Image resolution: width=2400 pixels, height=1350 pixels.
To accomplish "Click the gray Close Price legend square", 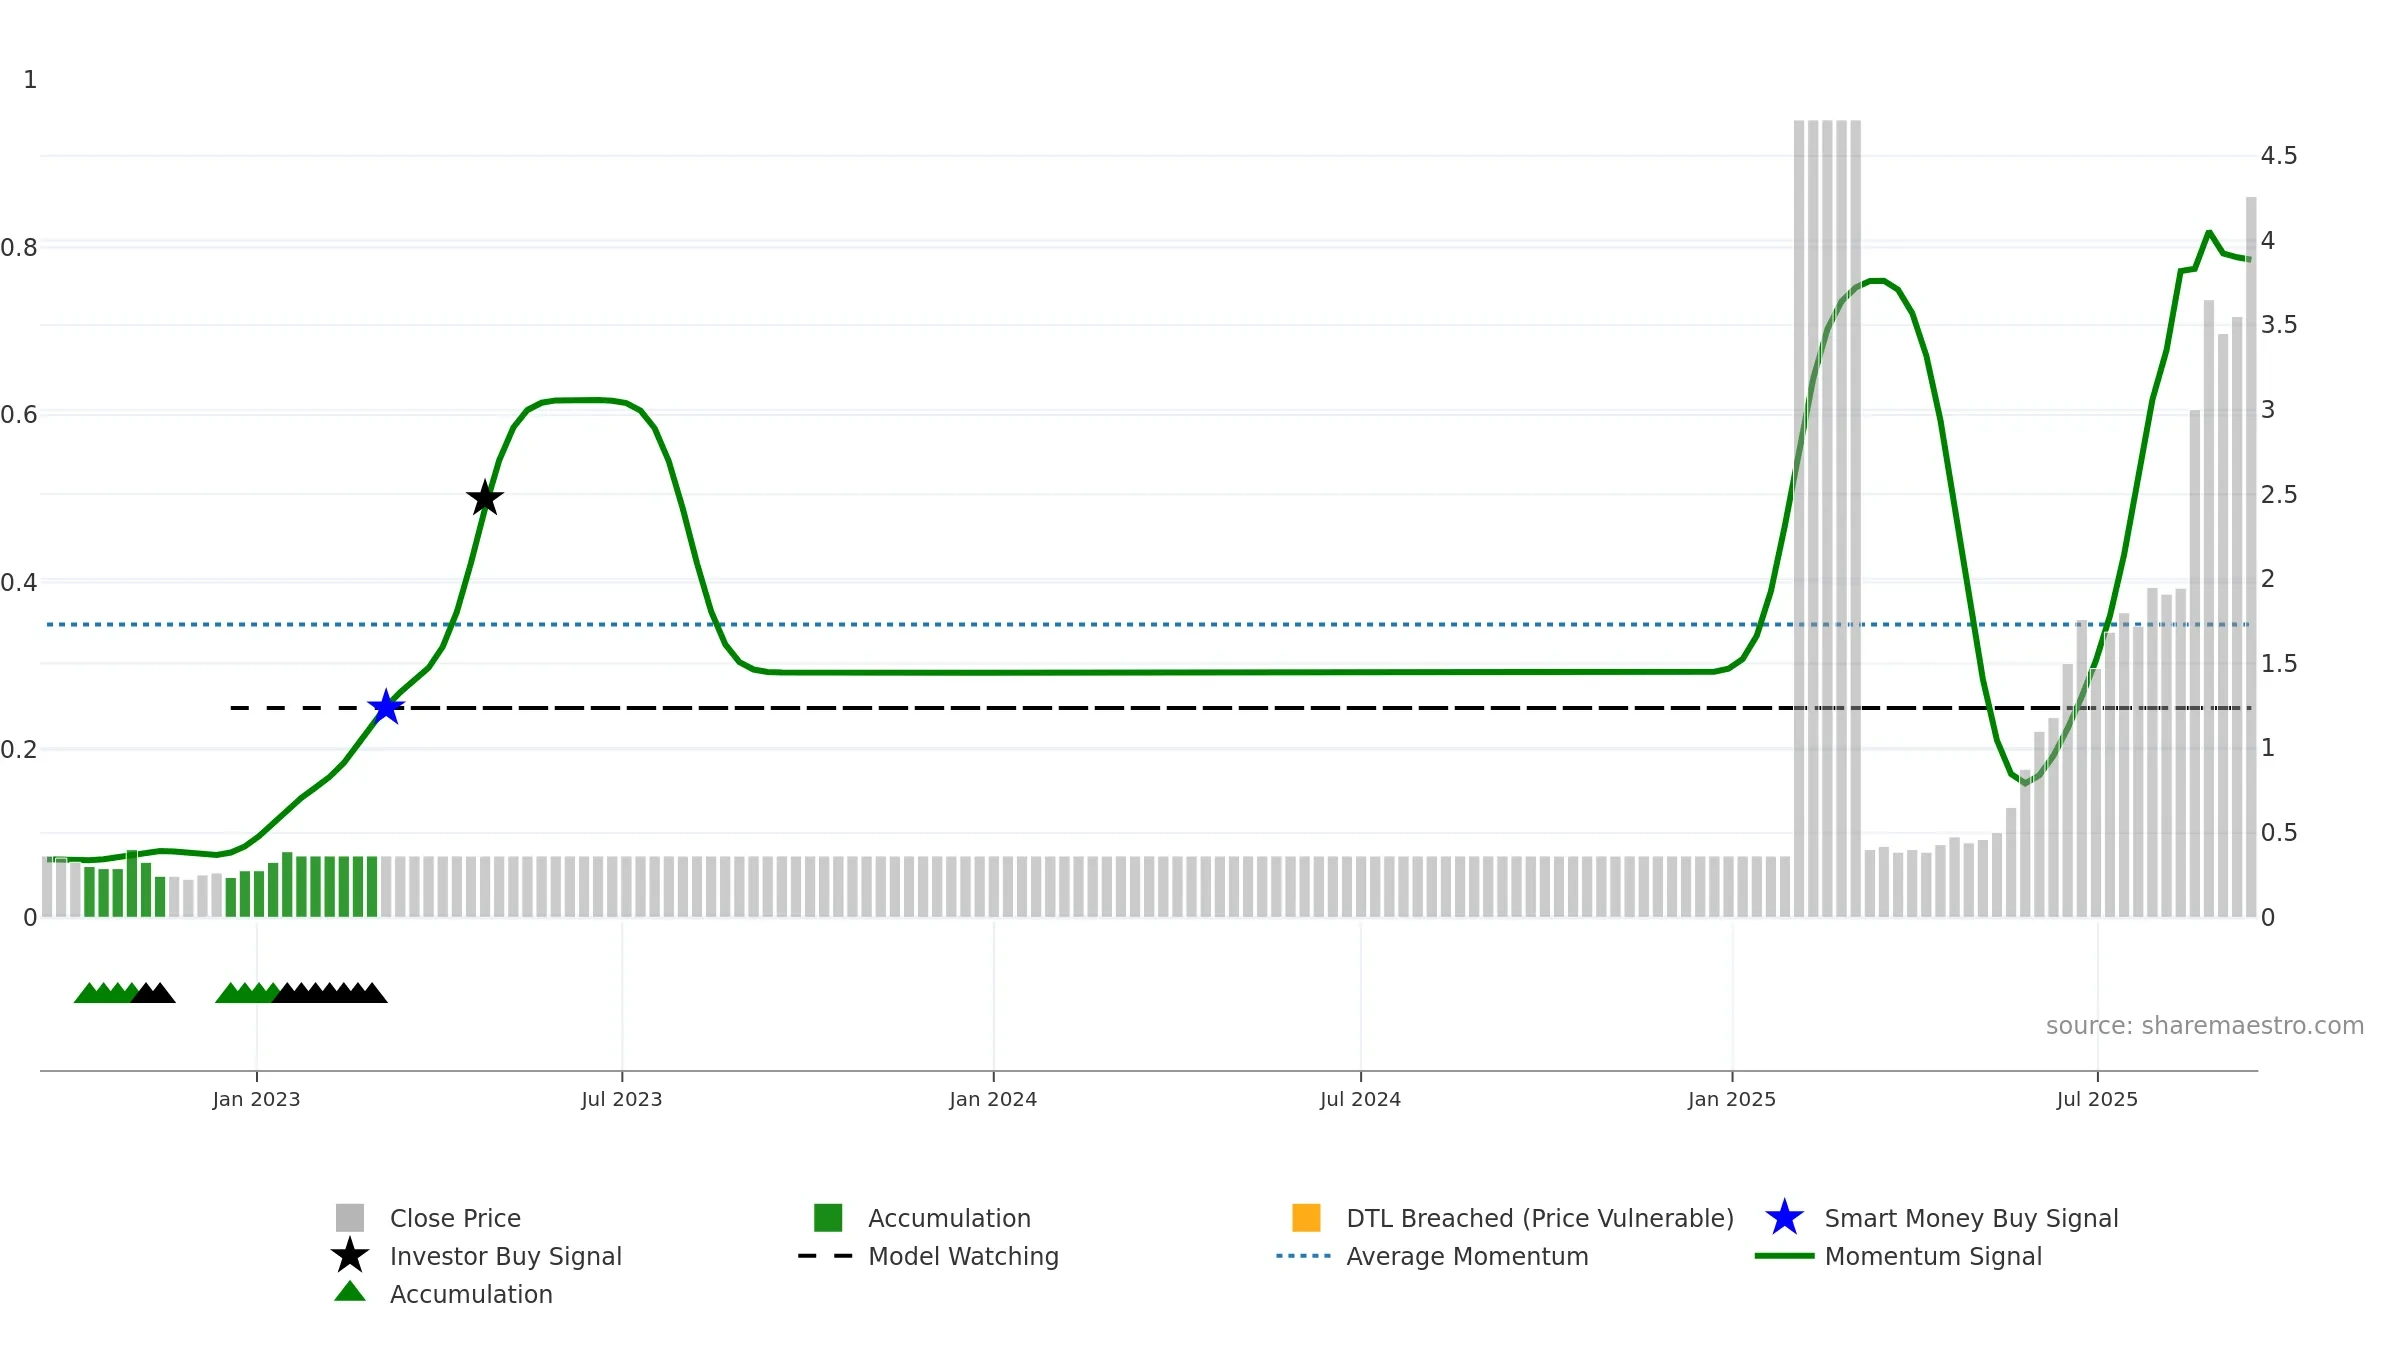I will tap(350, 1218).
